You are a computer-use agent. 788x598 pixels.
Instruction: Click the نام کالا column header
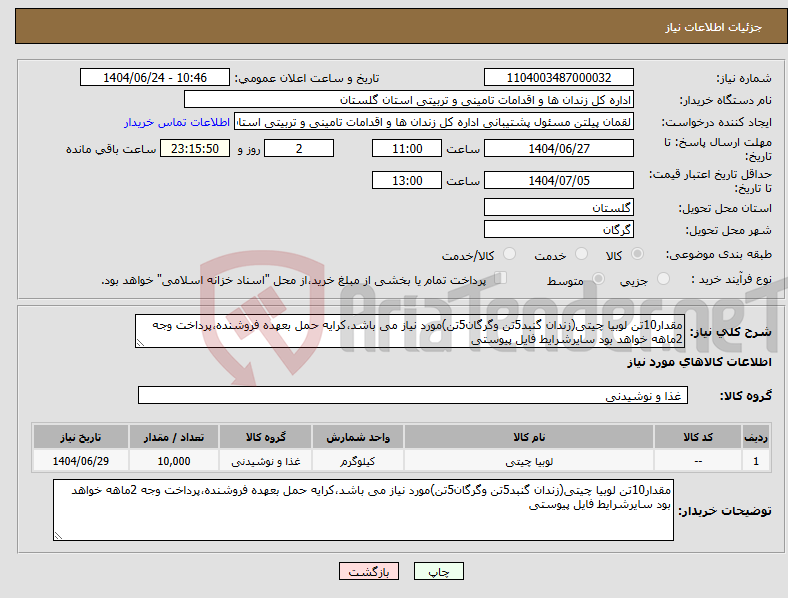coord(529,437)
